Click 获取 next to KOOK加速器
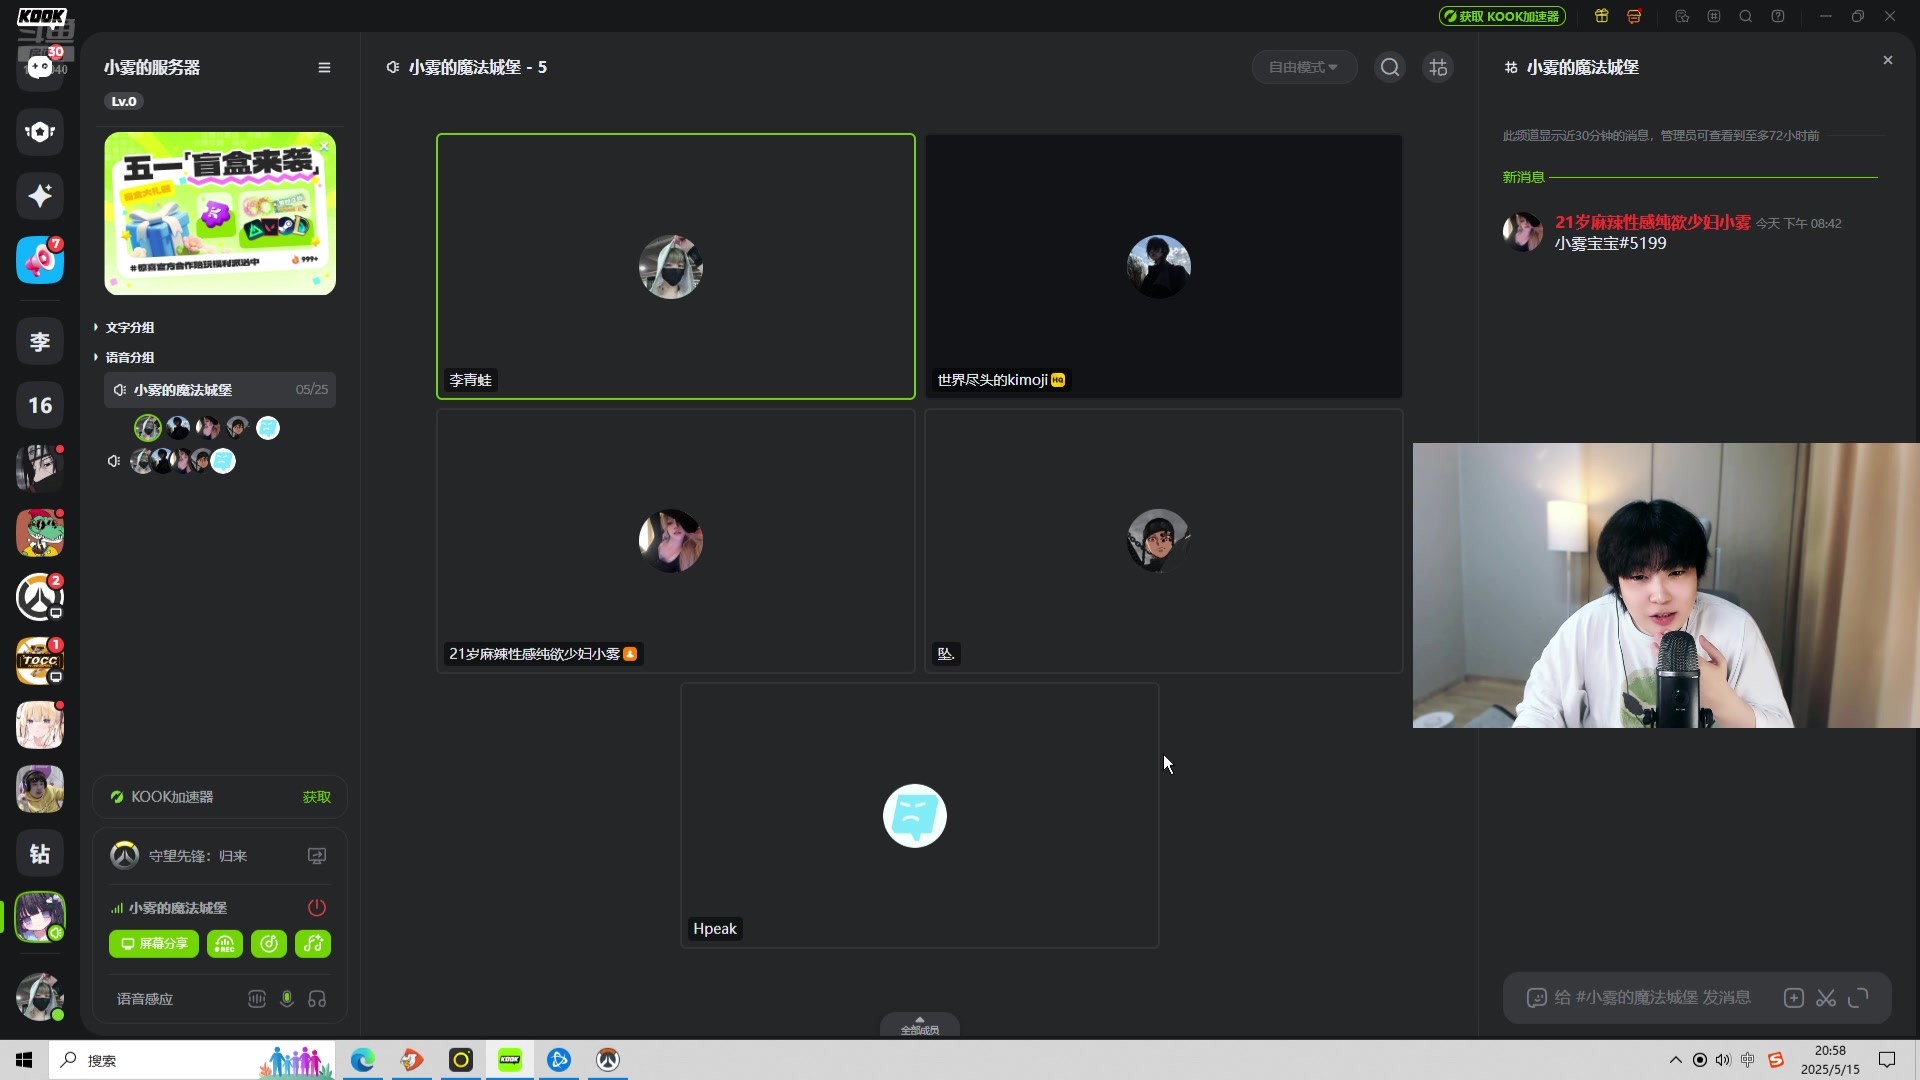This screenshot has width=1920, height=1080. point(317,797)
